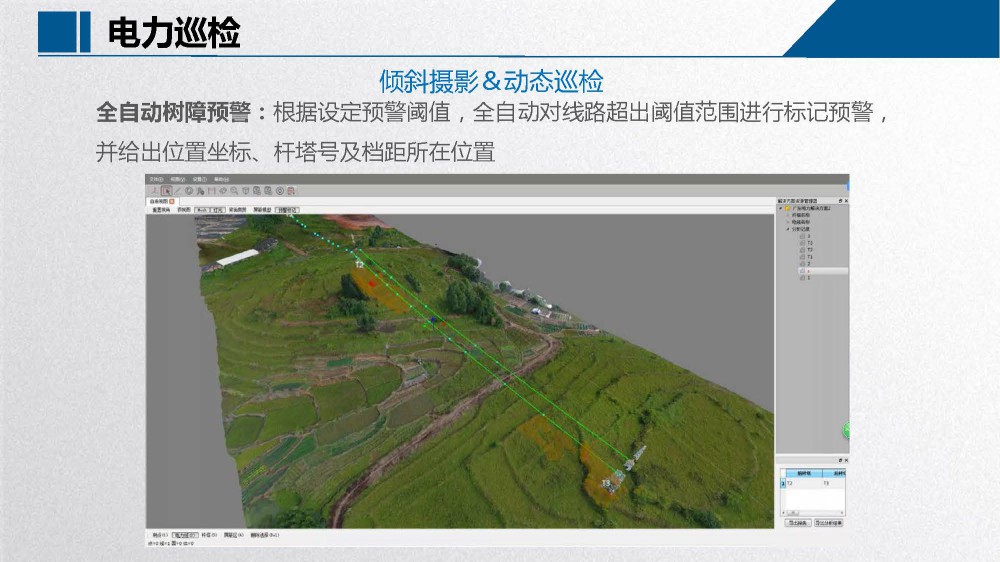
Task: Float the solution manager panel
Action: tap(840, 201)
